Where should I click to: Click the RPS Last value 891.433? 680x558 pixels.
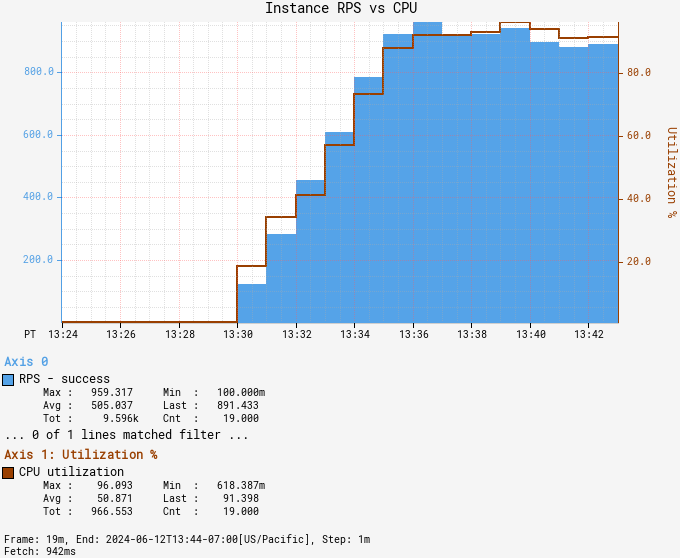[238, 405]
